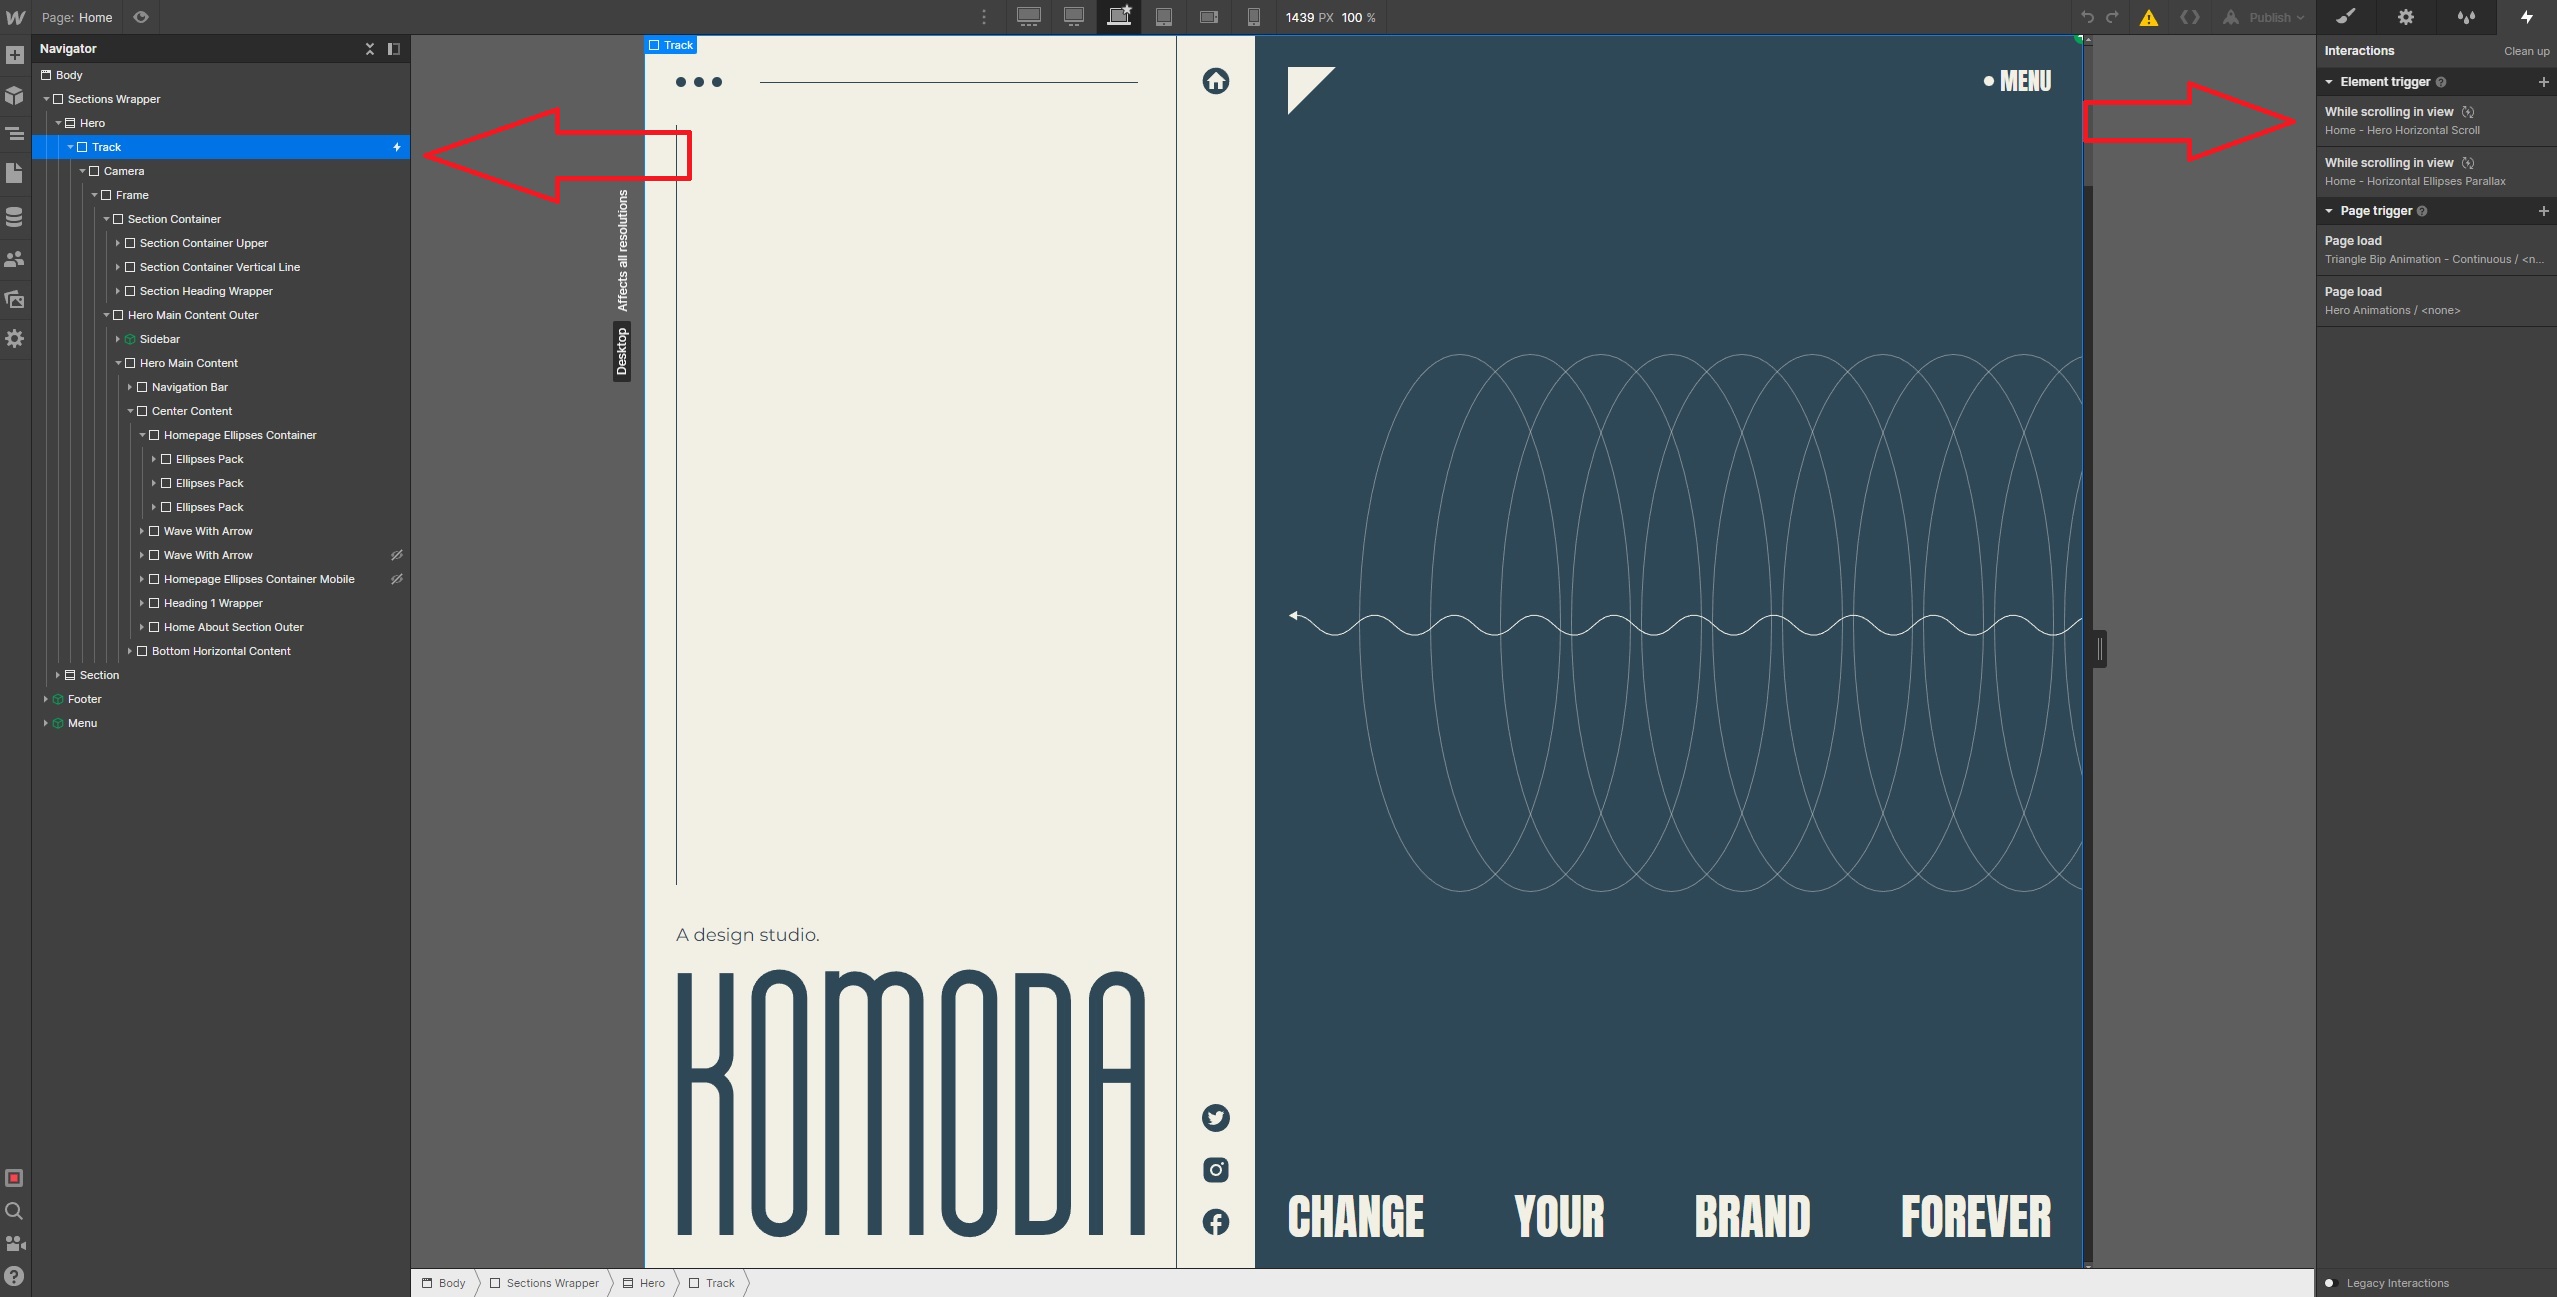
Task: Click the MENU button on canvas
Action: (2017, 81)
